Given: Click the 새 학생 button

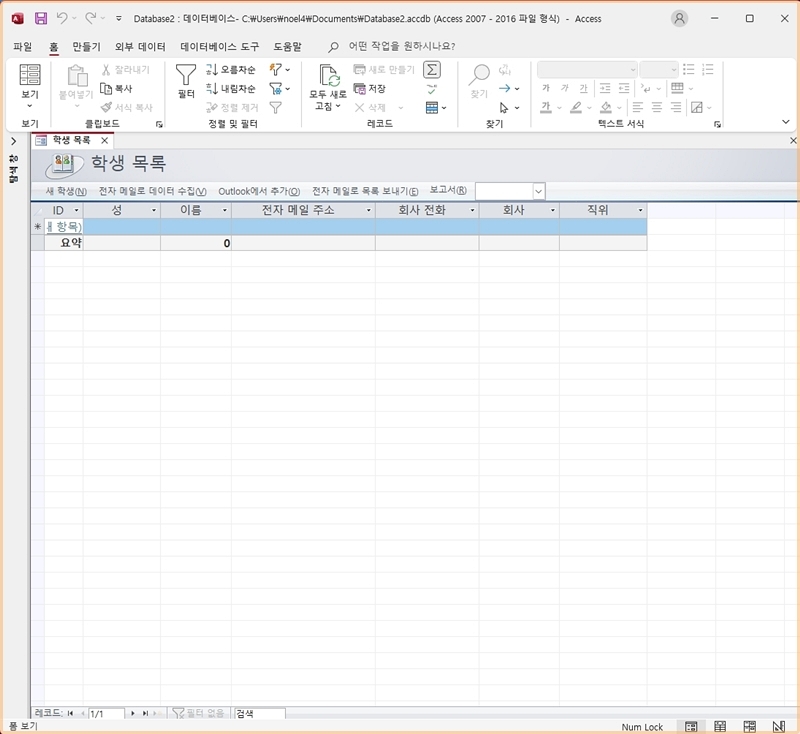Looking at the screenshot, I should click(66, 191).
